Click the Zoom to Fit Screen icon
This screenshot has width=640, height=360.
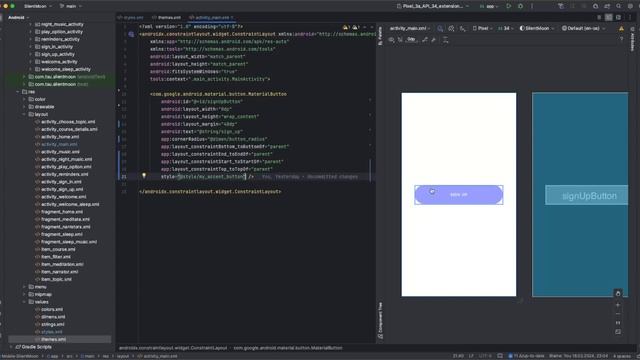point(618,332)
